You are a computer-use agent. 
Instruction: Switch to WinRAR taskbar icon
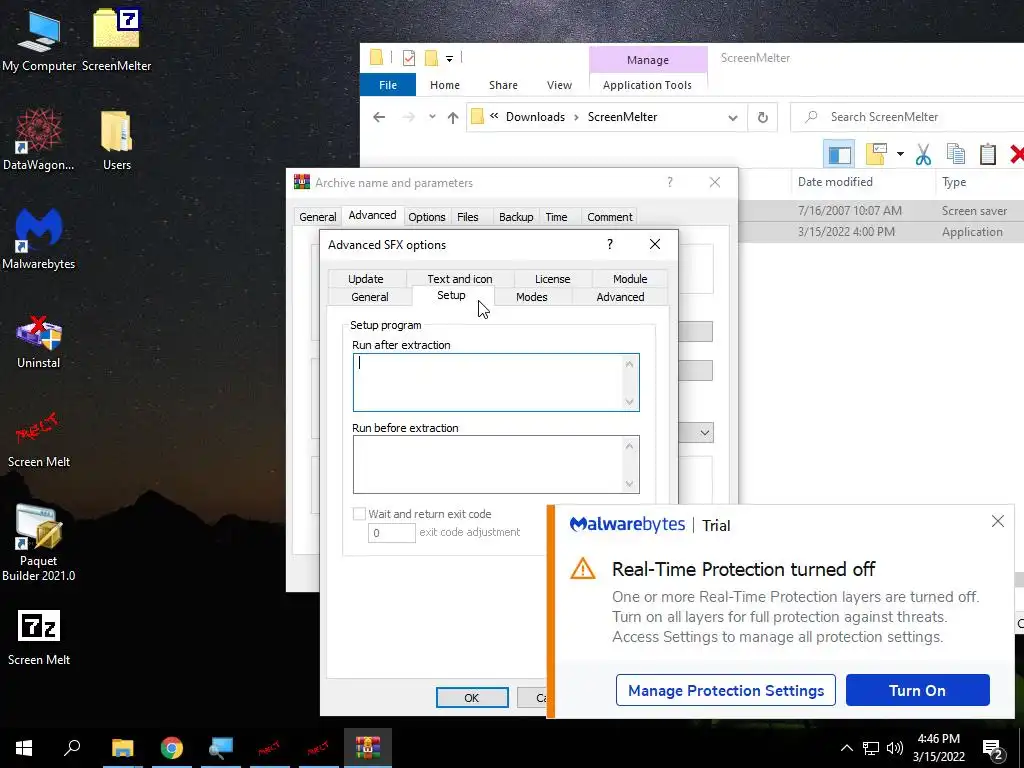[368, 748]
